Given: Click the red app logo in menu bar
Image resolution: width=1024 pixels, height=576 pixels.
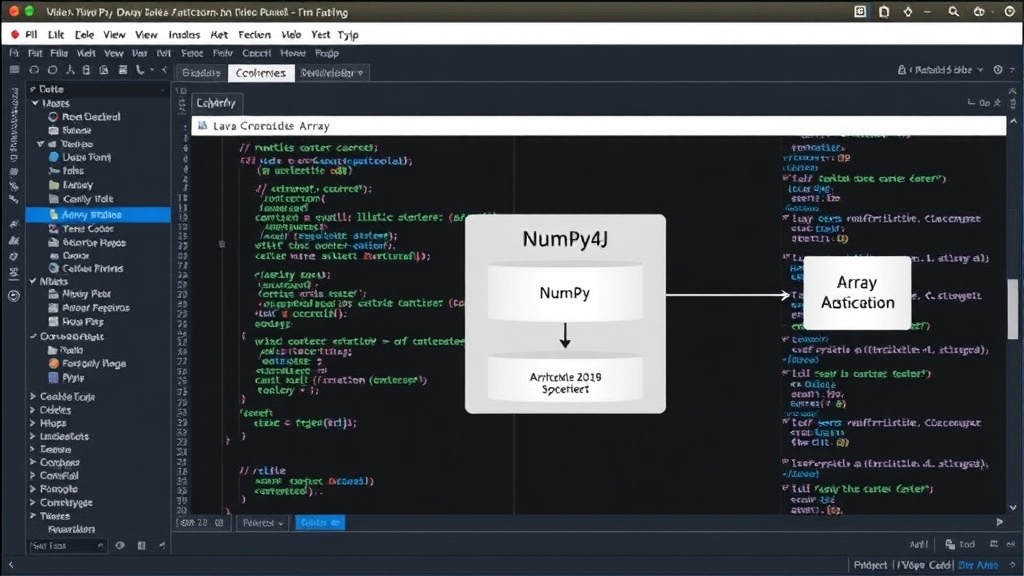Looking at the screenshot, I should tap(14, 34).
